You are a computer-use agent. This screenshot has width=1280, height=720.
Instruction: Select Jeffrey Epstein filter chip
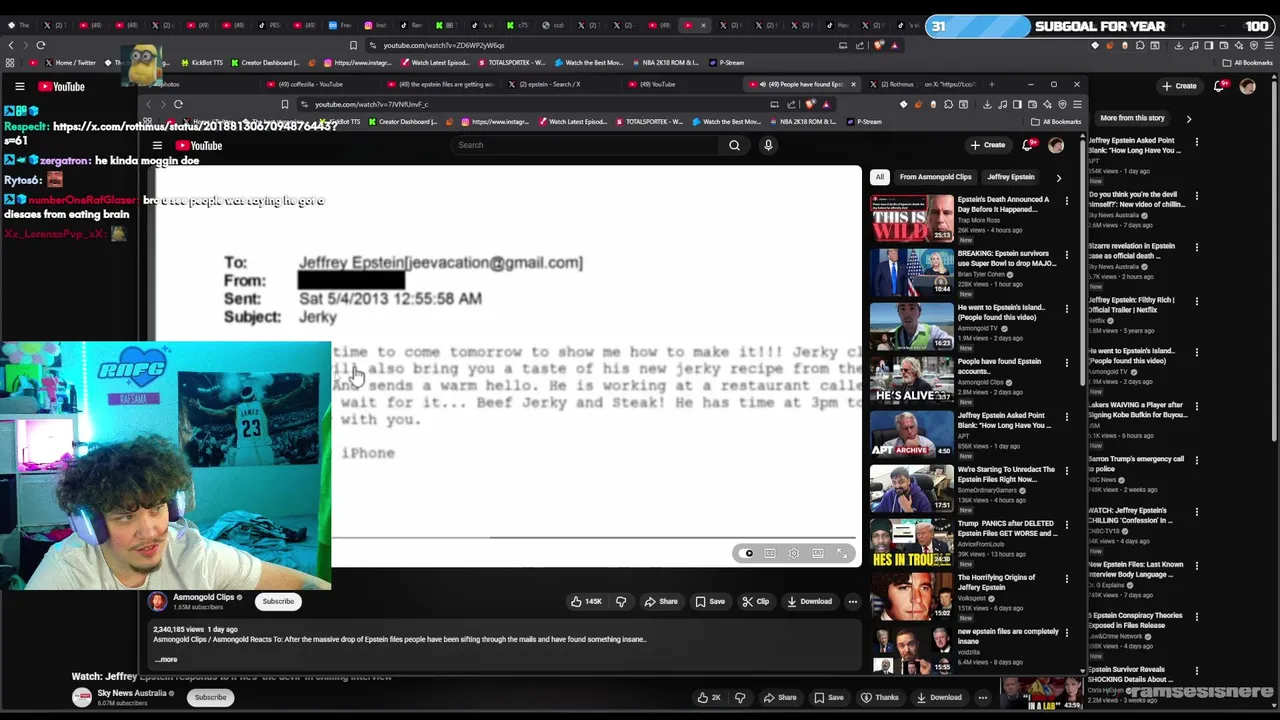point(1011,177)
